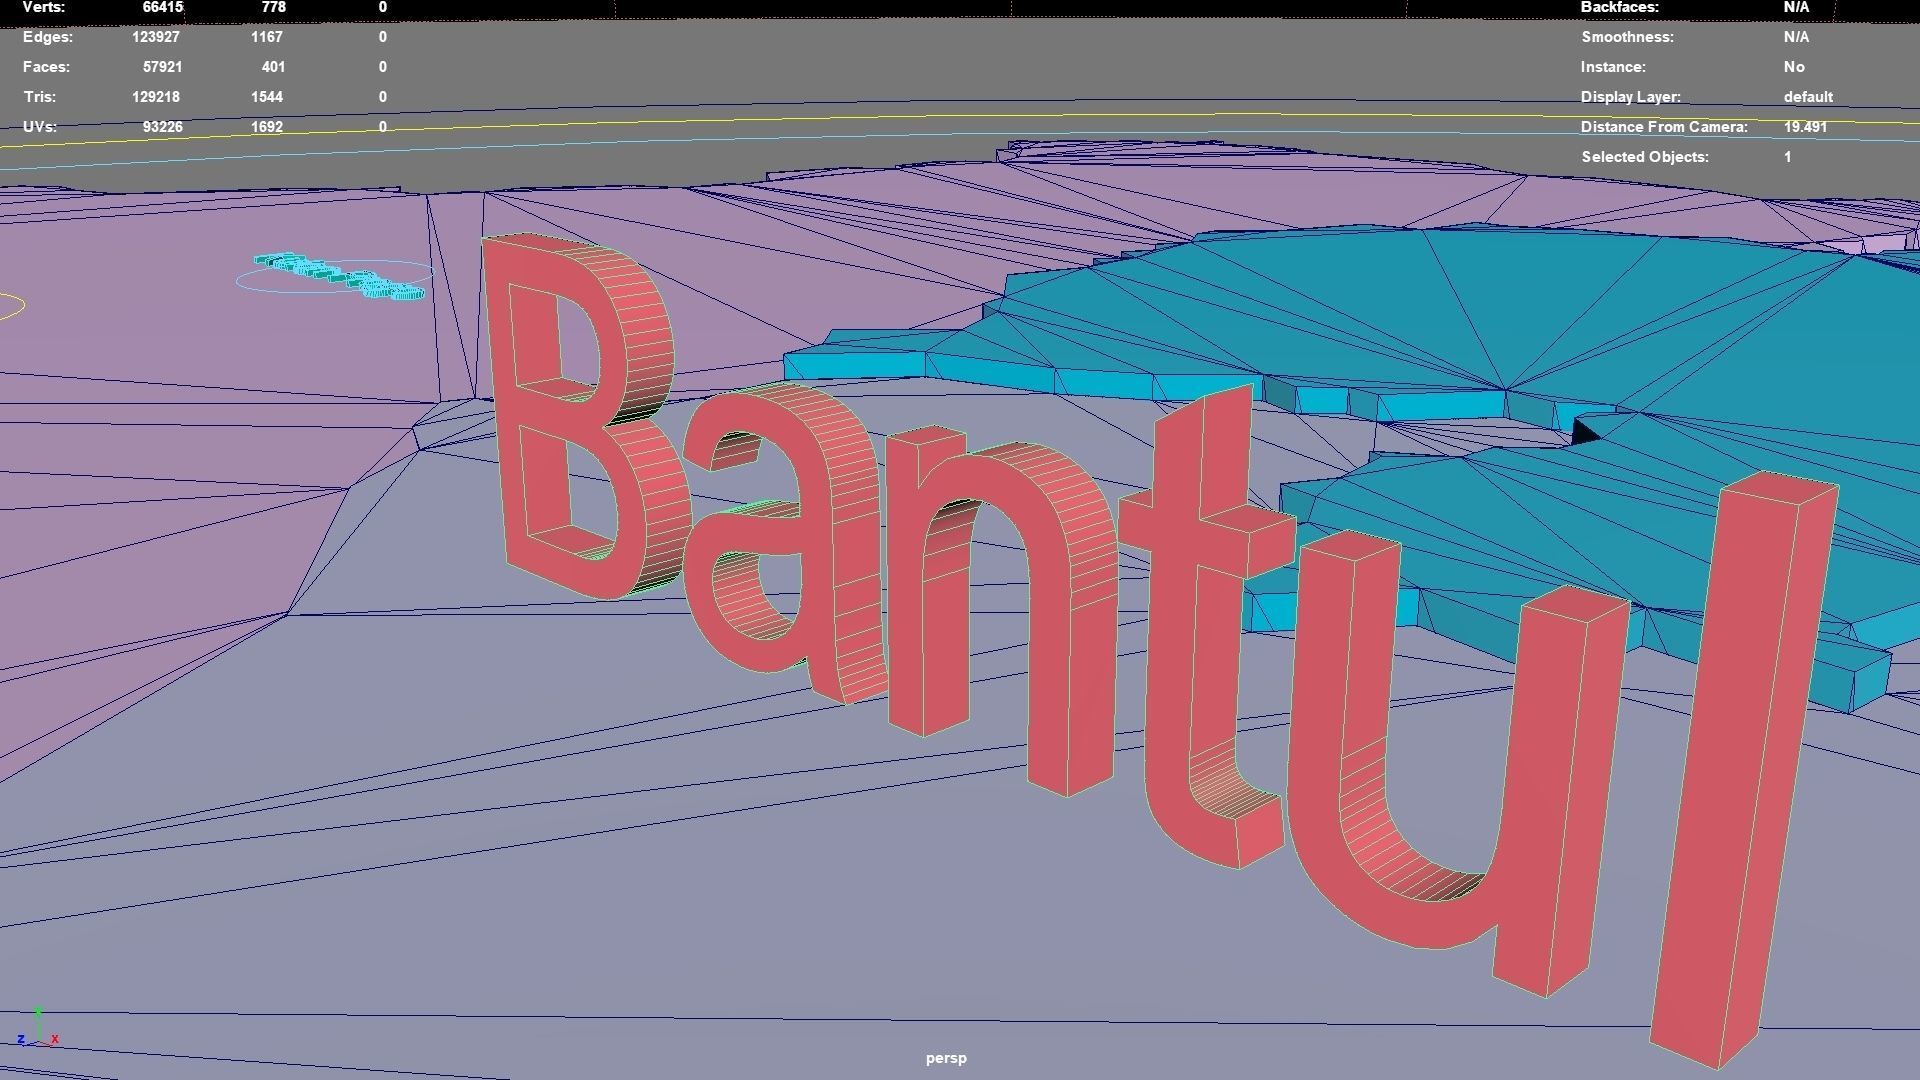Click the faces value 401
This screenshot has width=1920, height=1080.
274,67
